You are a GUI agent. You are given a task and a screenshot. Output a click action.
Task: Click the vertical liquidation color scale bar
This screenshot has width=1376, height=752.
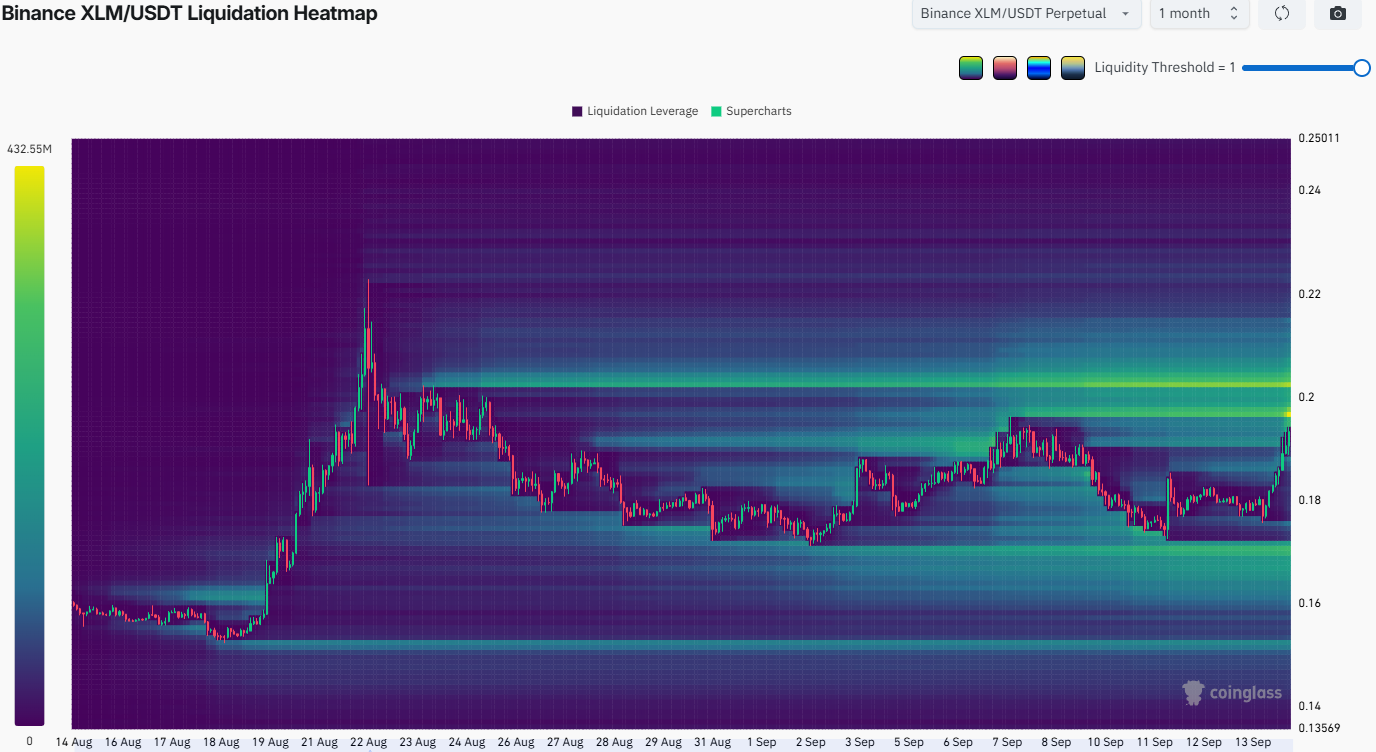pyautogui.click(x=29, y=445)
